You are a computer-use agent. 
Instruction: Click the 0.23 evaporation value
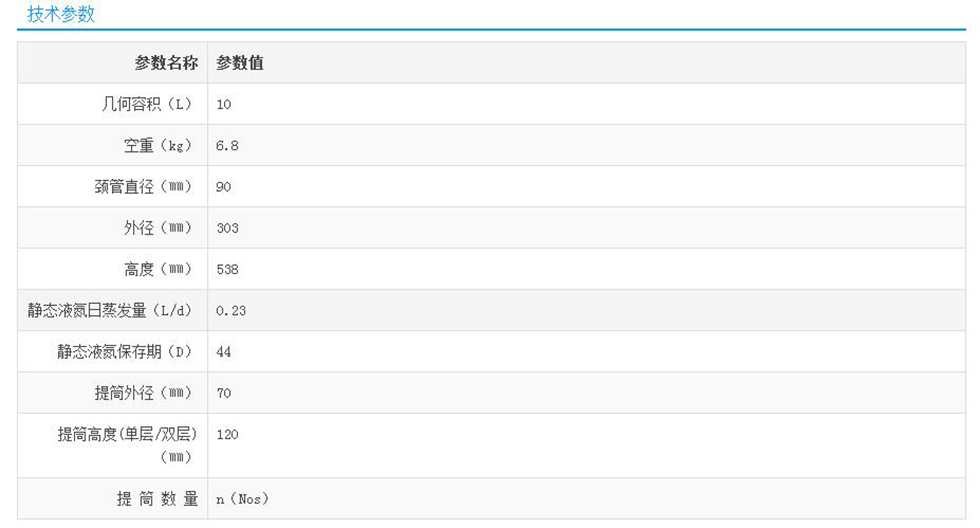[231, 311]
